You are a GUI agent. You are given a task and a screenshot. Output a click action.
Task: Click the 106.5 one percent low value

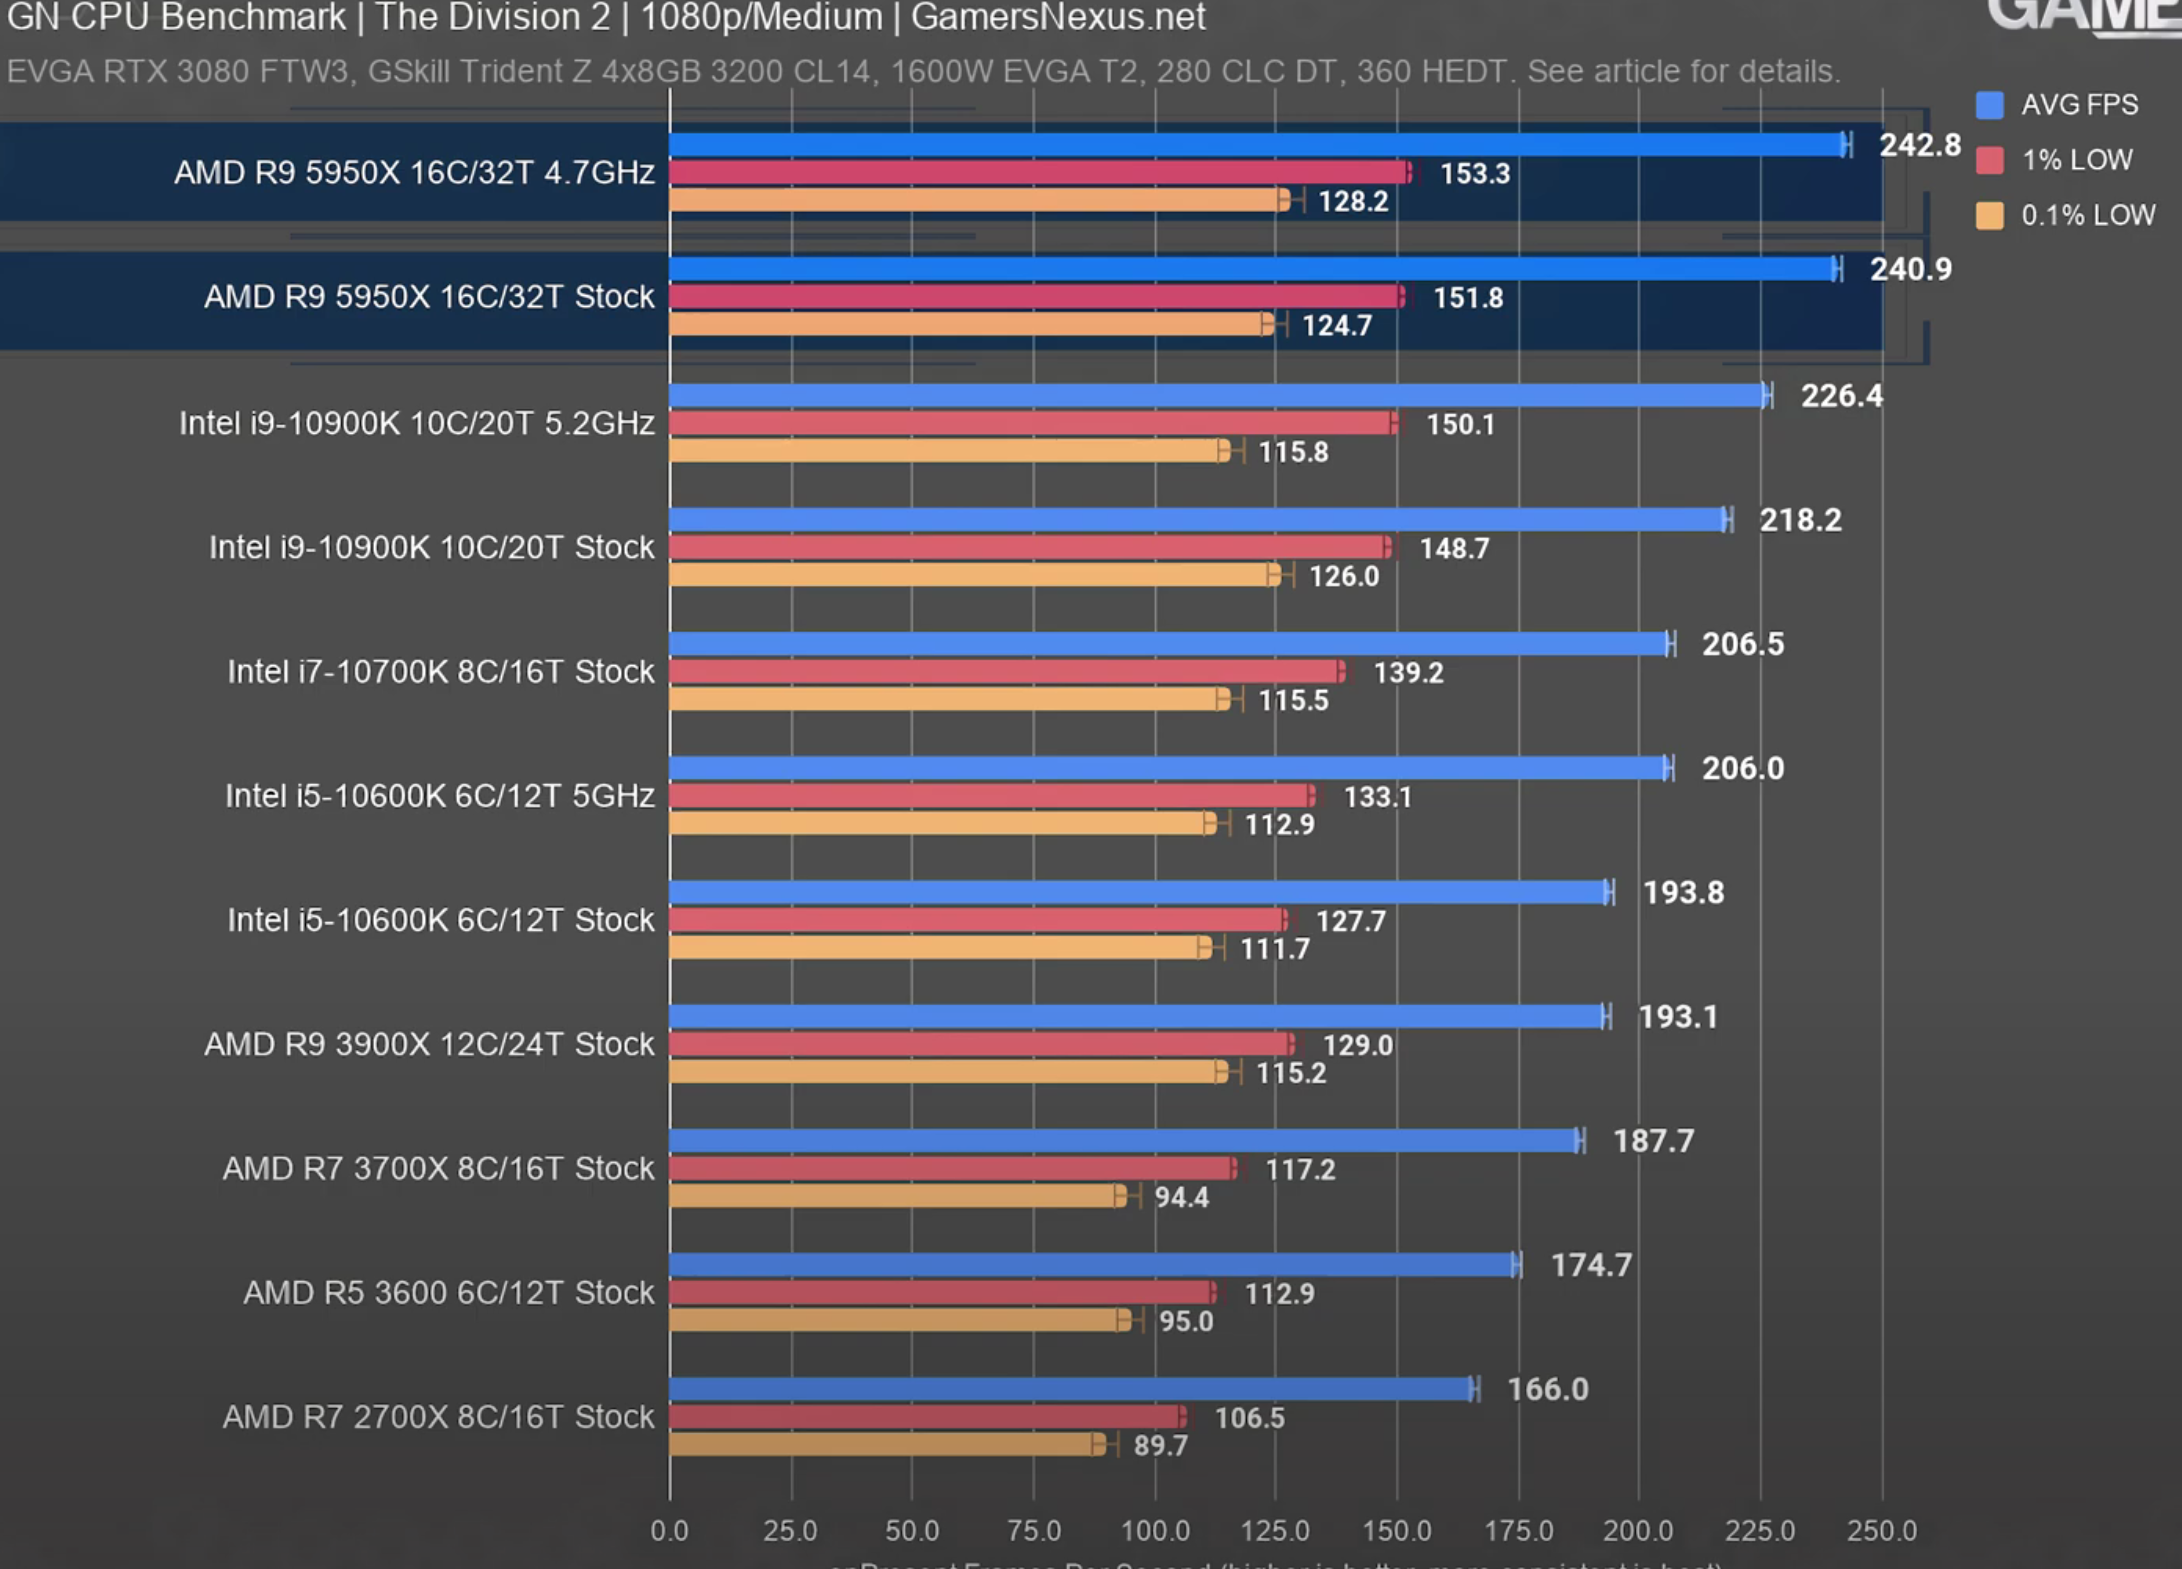1249,1418
